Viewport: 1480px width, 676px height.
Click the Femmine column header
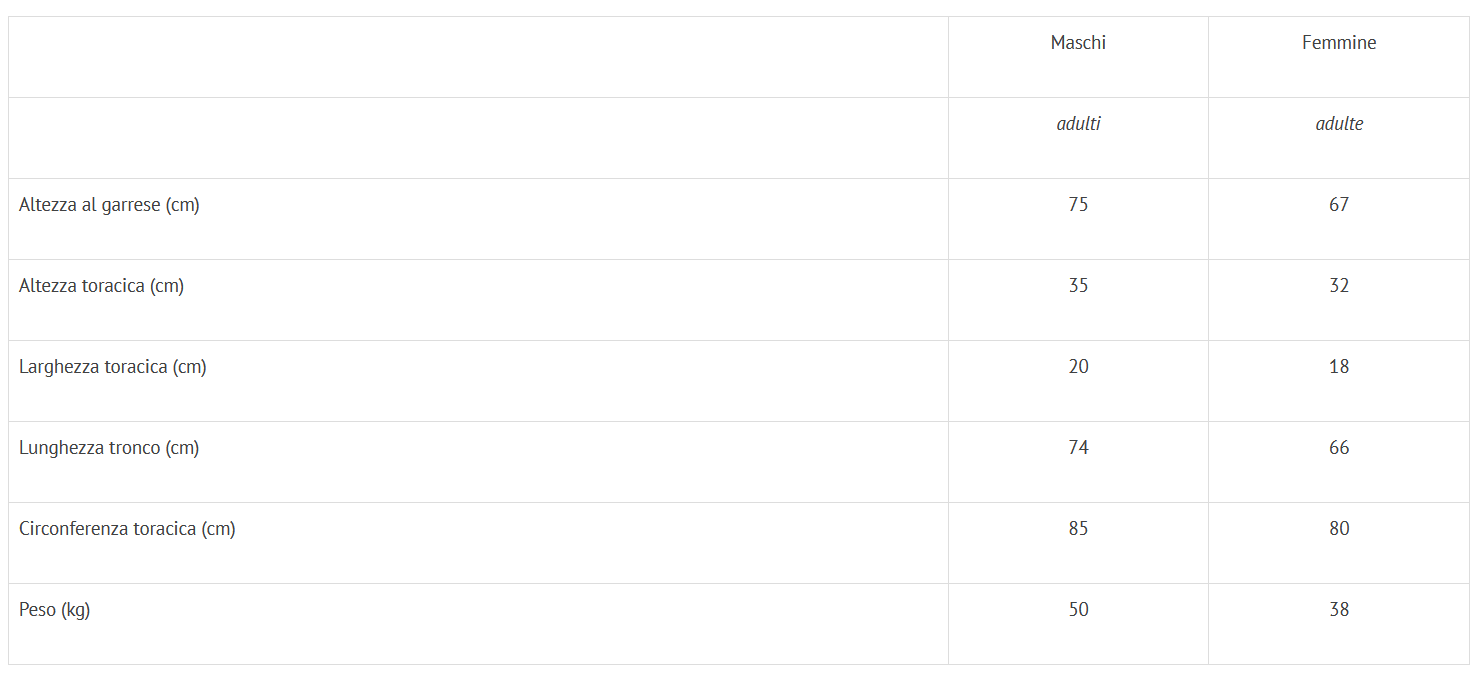click(1338, 43)
